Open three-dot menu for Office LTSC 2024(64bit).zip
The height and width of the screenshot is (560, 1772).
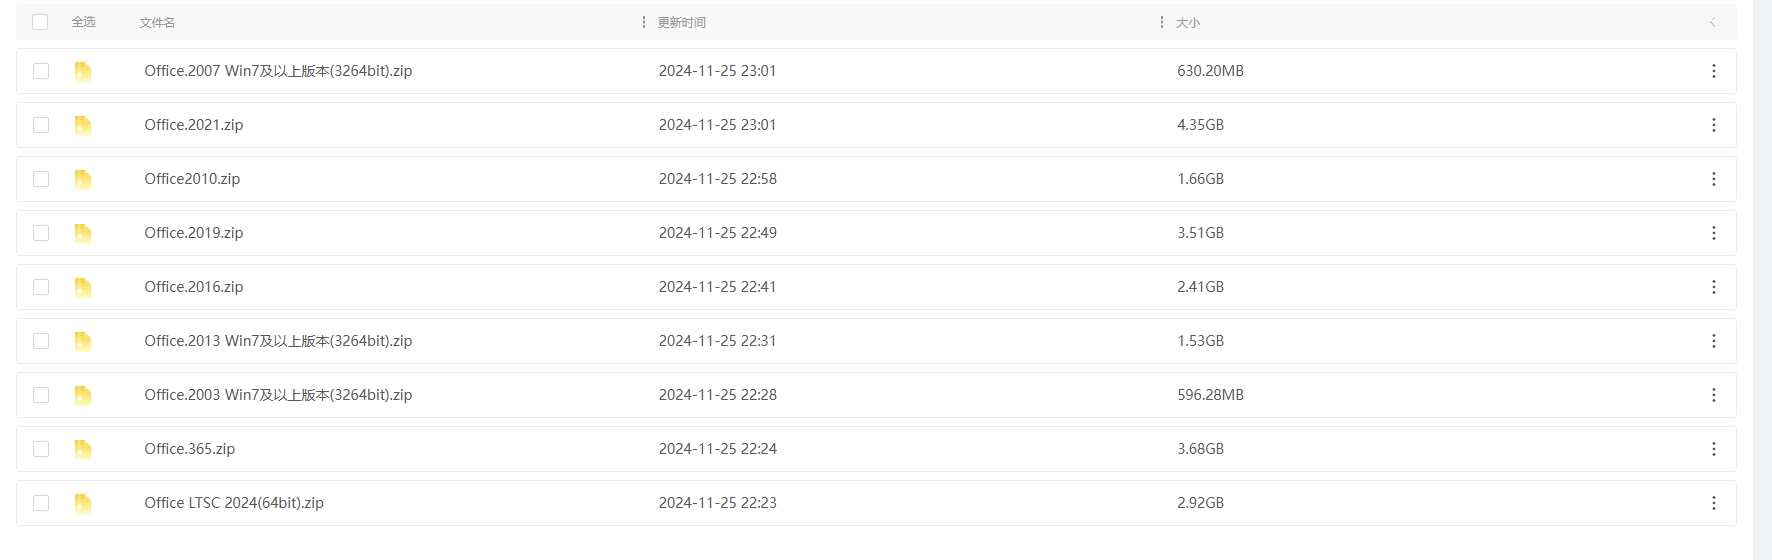coord(1713,503)
